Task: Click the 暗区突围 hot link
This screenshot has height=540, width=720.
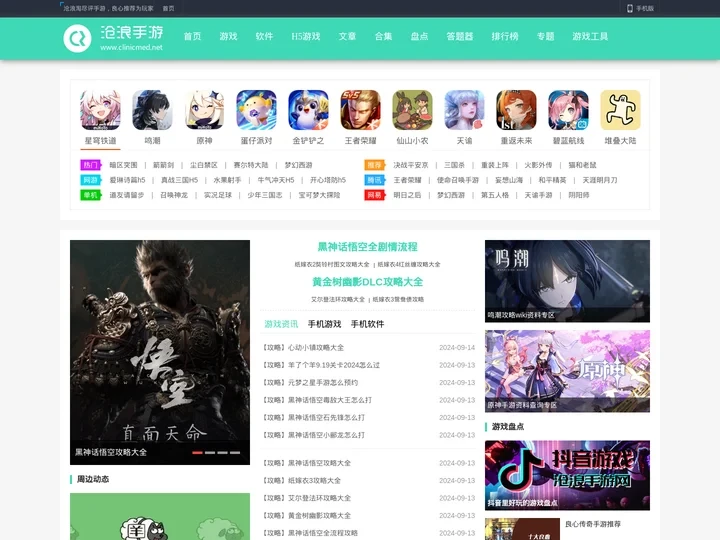Action: (123, 165)
